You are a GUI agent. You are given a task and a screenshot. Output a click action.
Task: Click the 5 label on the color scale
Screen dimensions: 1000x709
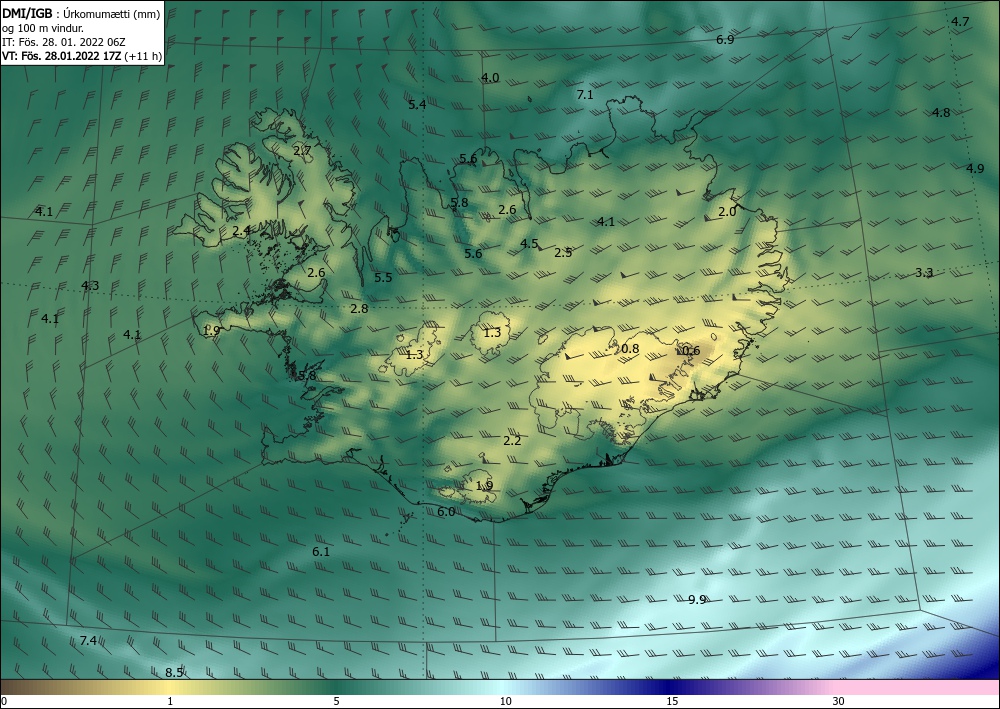[x=336, y=701]
